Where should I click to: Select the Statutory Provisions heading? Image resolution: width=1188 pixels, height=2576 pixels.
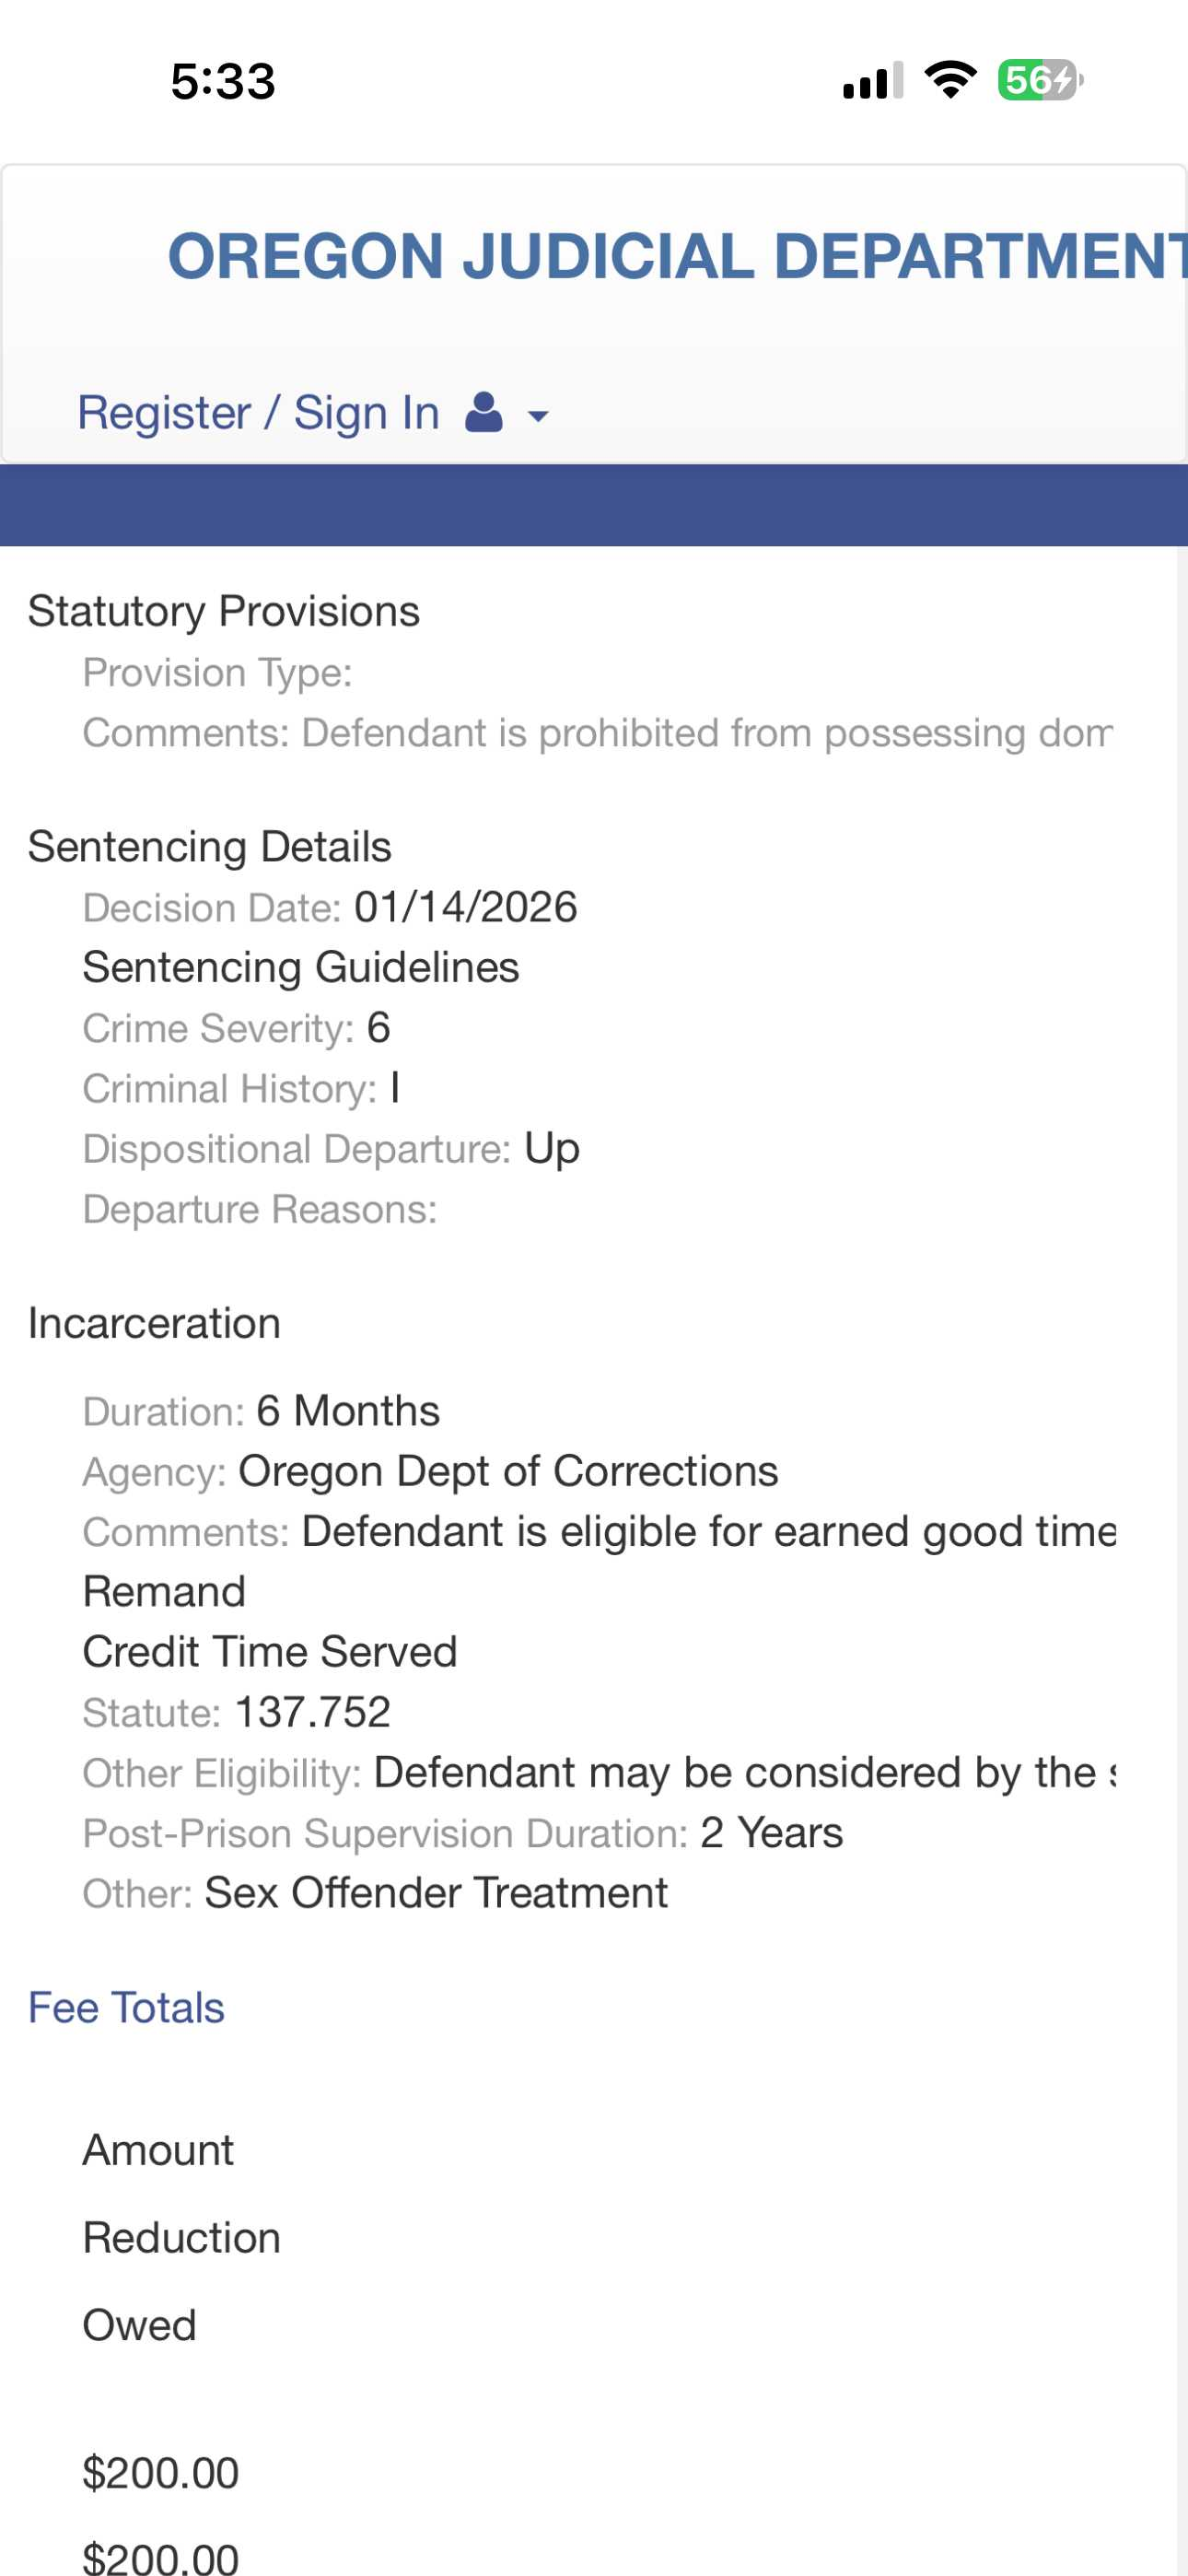coord(224,611)
